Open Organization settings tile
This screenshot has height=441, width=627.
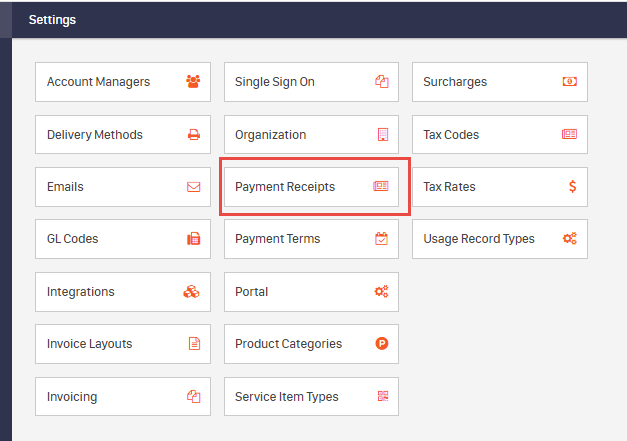[x=312, y=135]
